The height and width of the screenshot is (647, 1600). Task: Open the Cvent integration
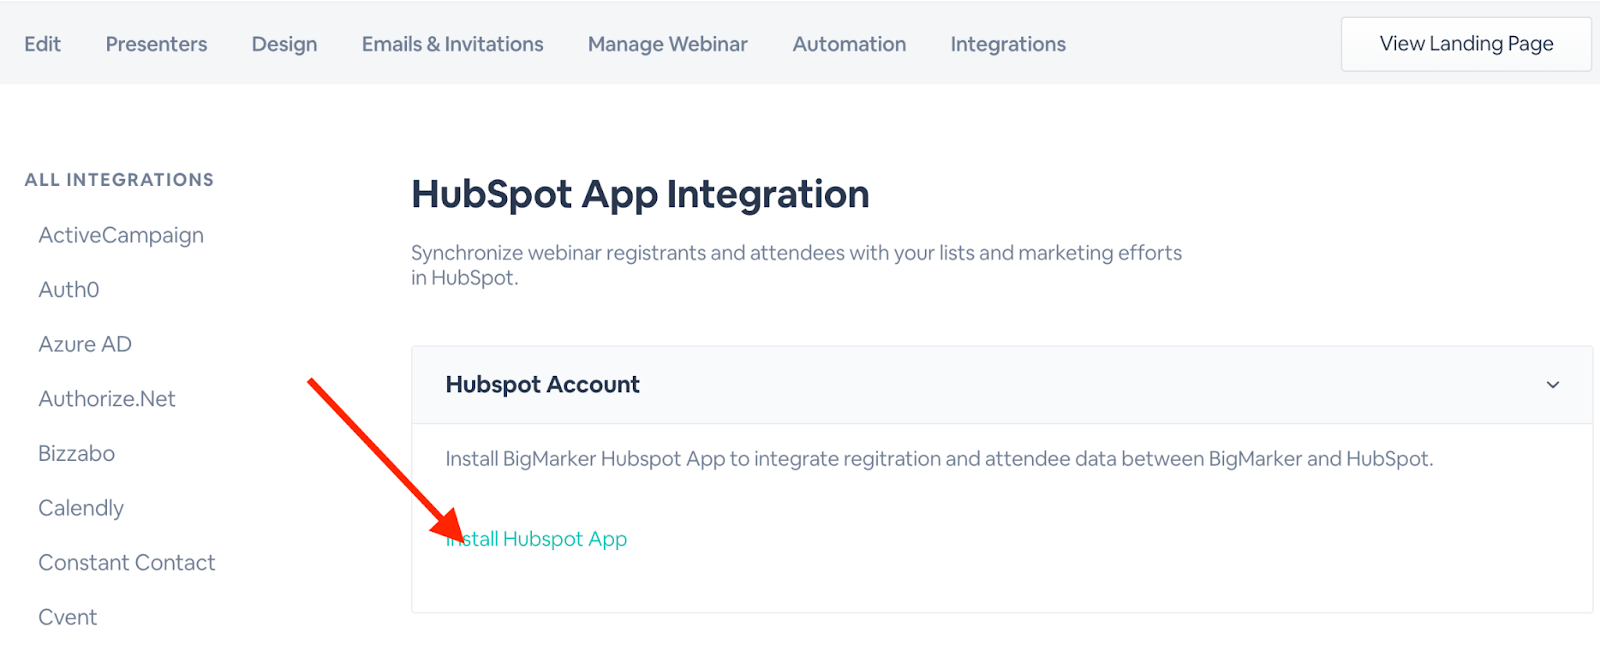(x=68, y=617)
